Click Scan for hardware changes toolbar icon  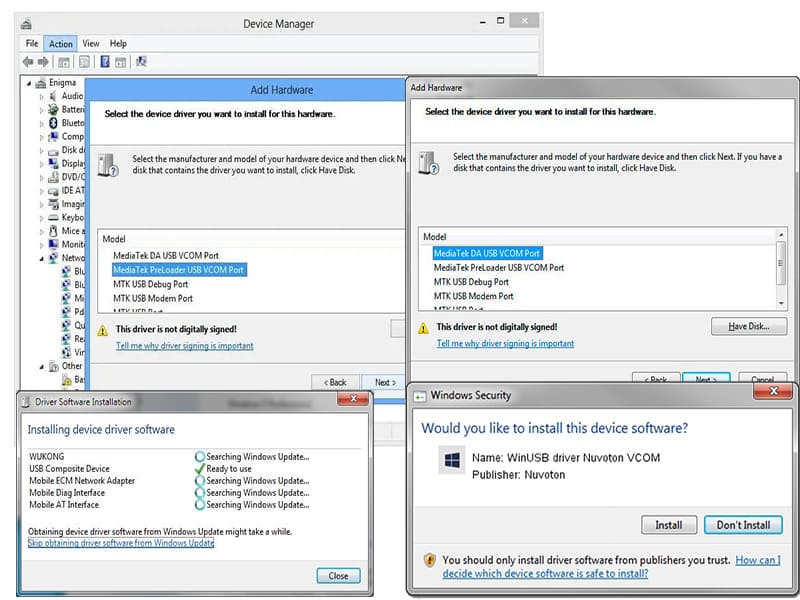(141, 62)
